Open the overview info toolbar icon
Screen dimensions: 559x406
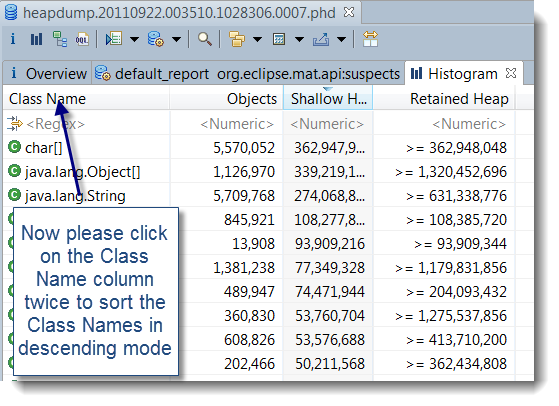(x=13, y=39)
